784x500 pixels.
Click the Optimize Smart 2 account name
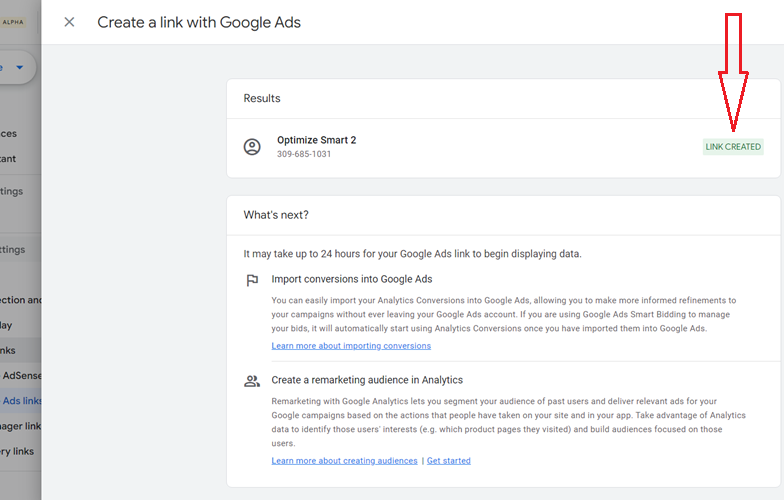[x=316, y=140]
